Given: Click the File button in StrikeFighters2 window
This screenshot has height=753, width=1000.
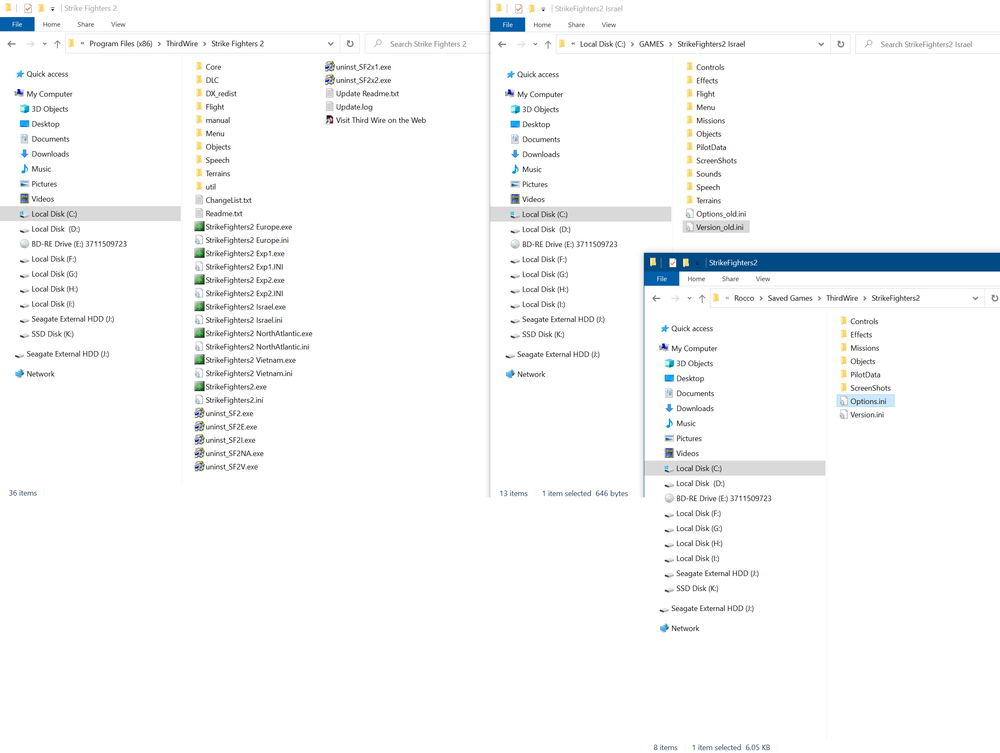Looking at the screenshot, I should (662, 279).
